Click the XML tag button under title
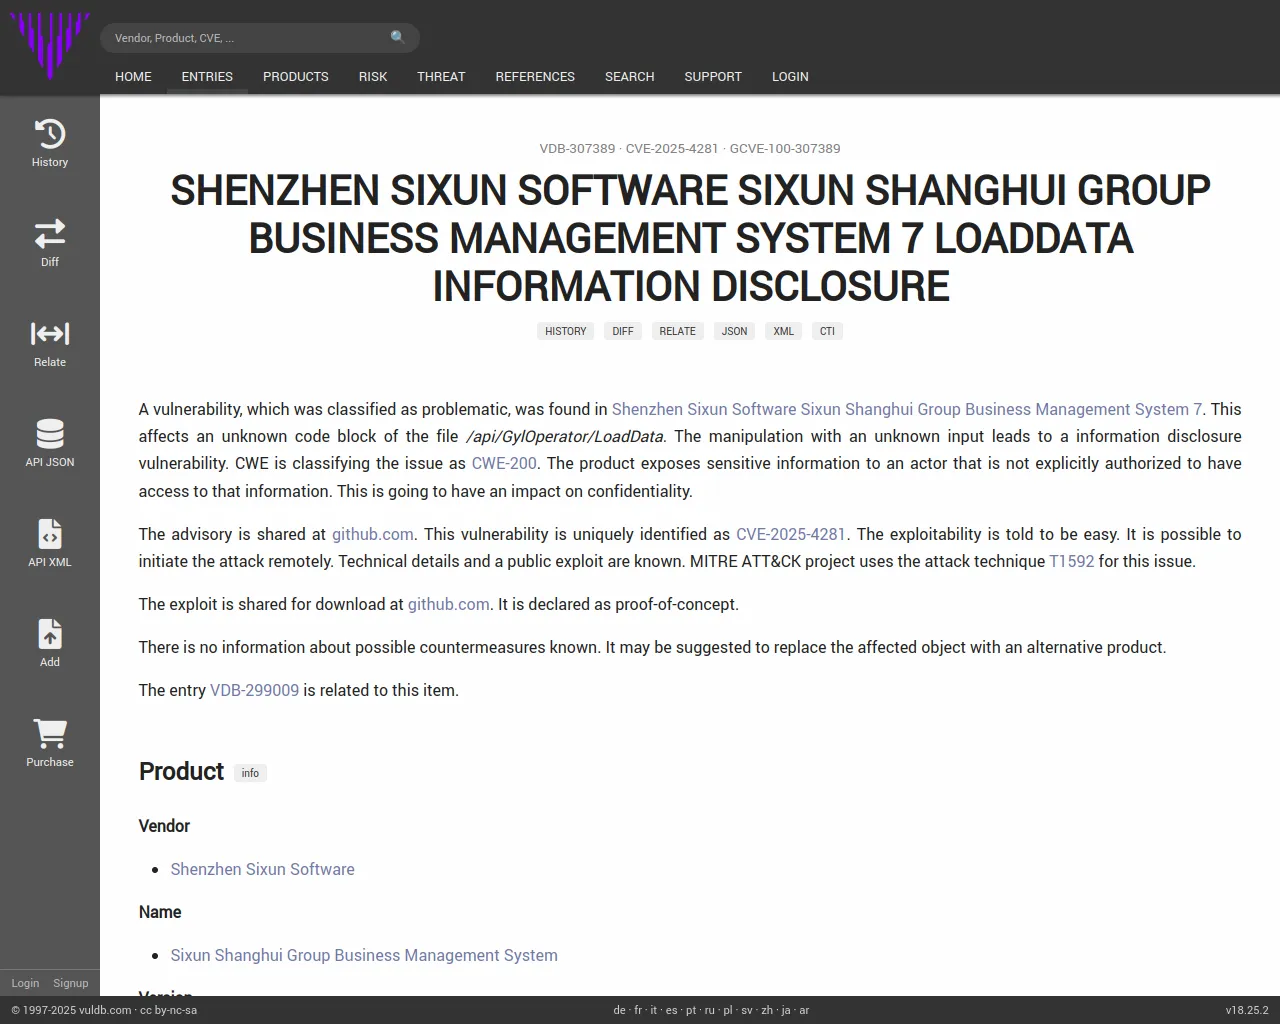 pyautogui.click(x=784, y=331)
